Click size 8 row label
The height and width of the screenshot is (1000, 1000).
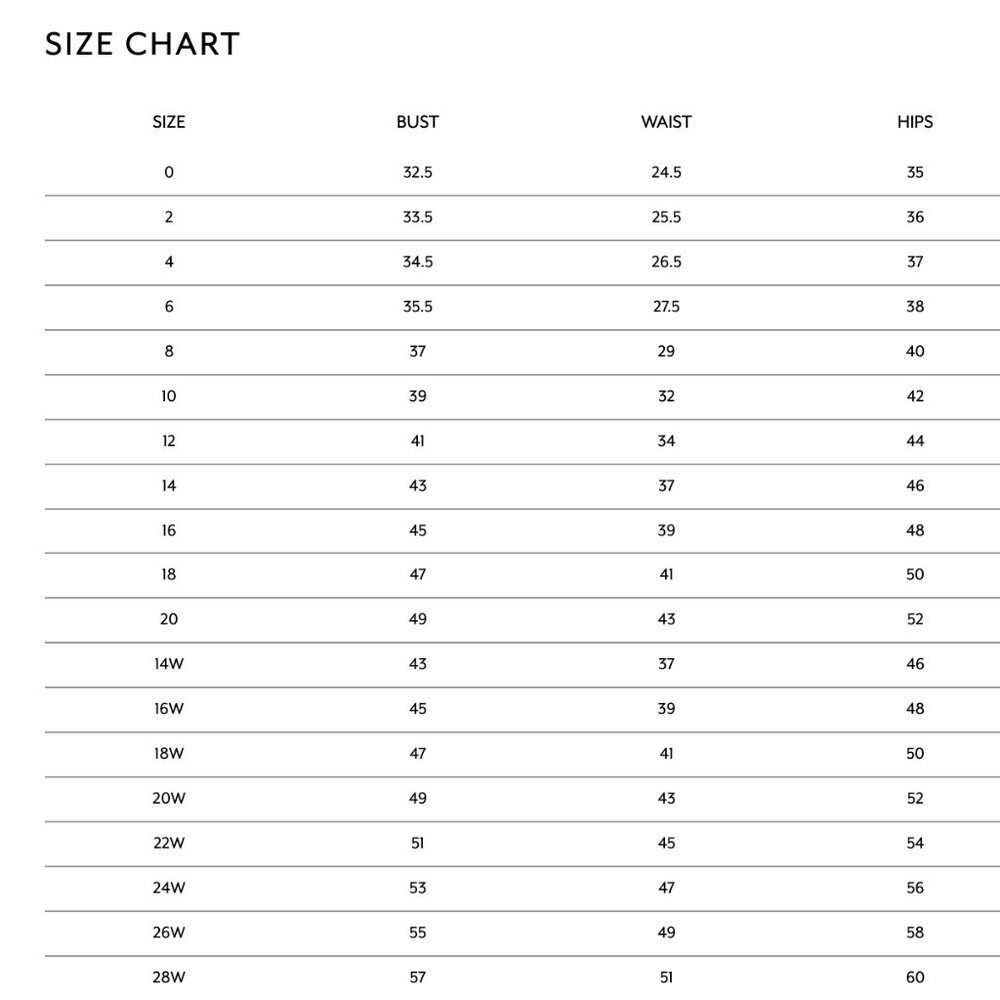pos(169,351)
